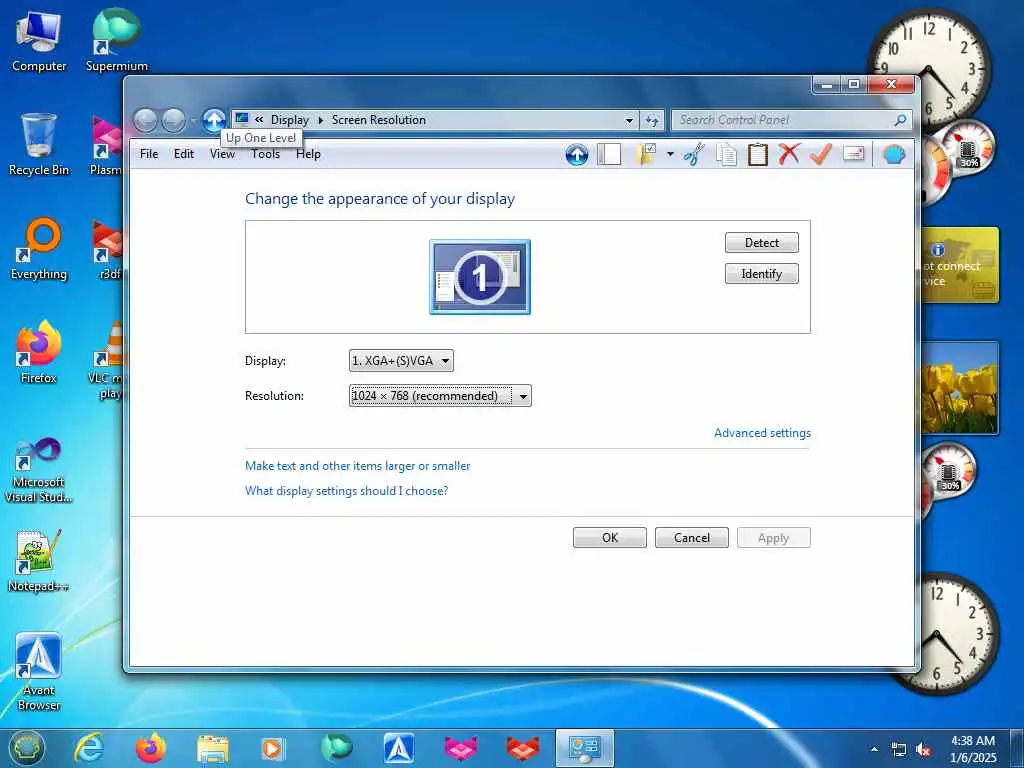Open the Help menu
Image resolution: width=1024 pixels, height=768 pixels.
tap(308, 154)
